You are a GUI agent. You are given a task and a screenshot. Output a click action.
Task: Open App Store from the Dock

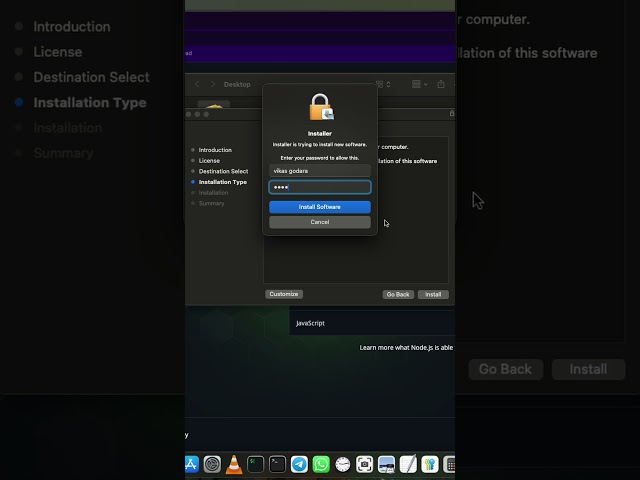(191, 464)
